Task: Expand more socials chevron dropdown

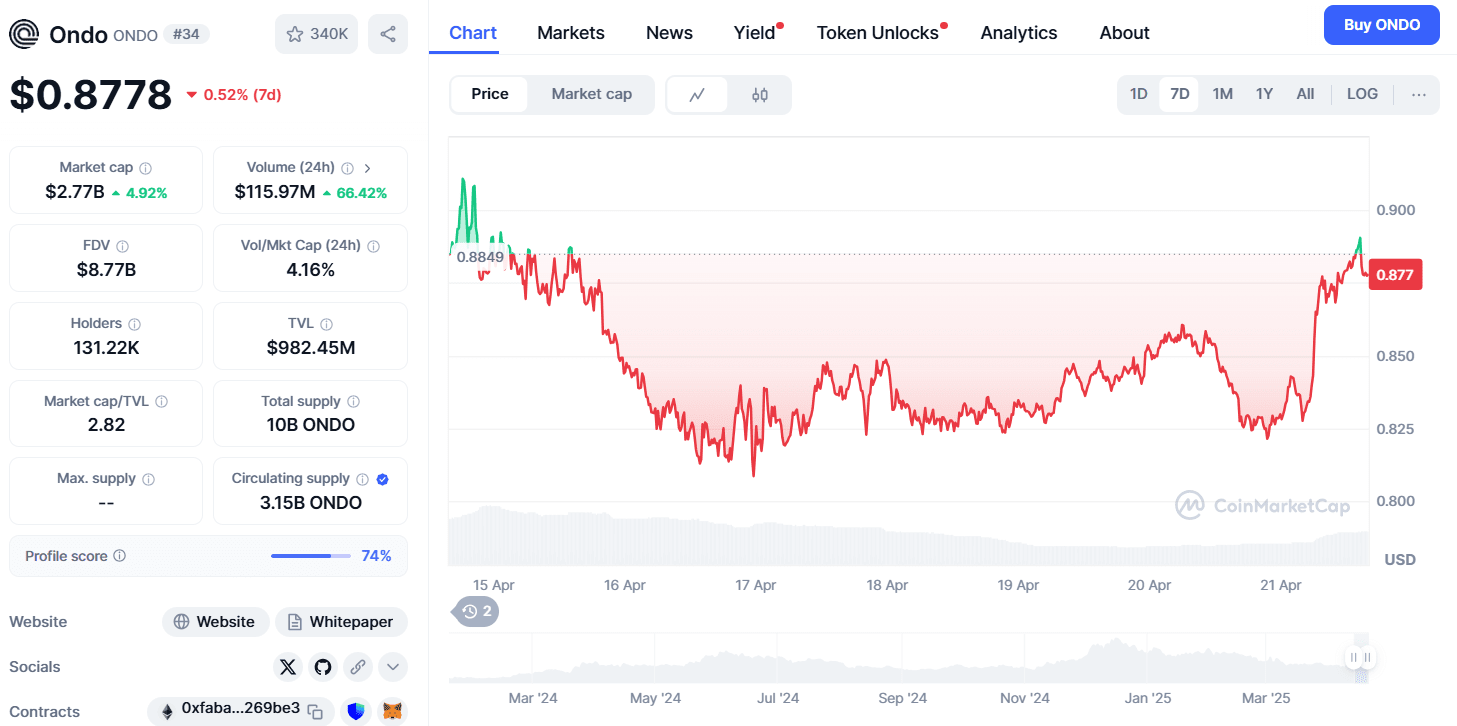Action: (x=392, y=666)
